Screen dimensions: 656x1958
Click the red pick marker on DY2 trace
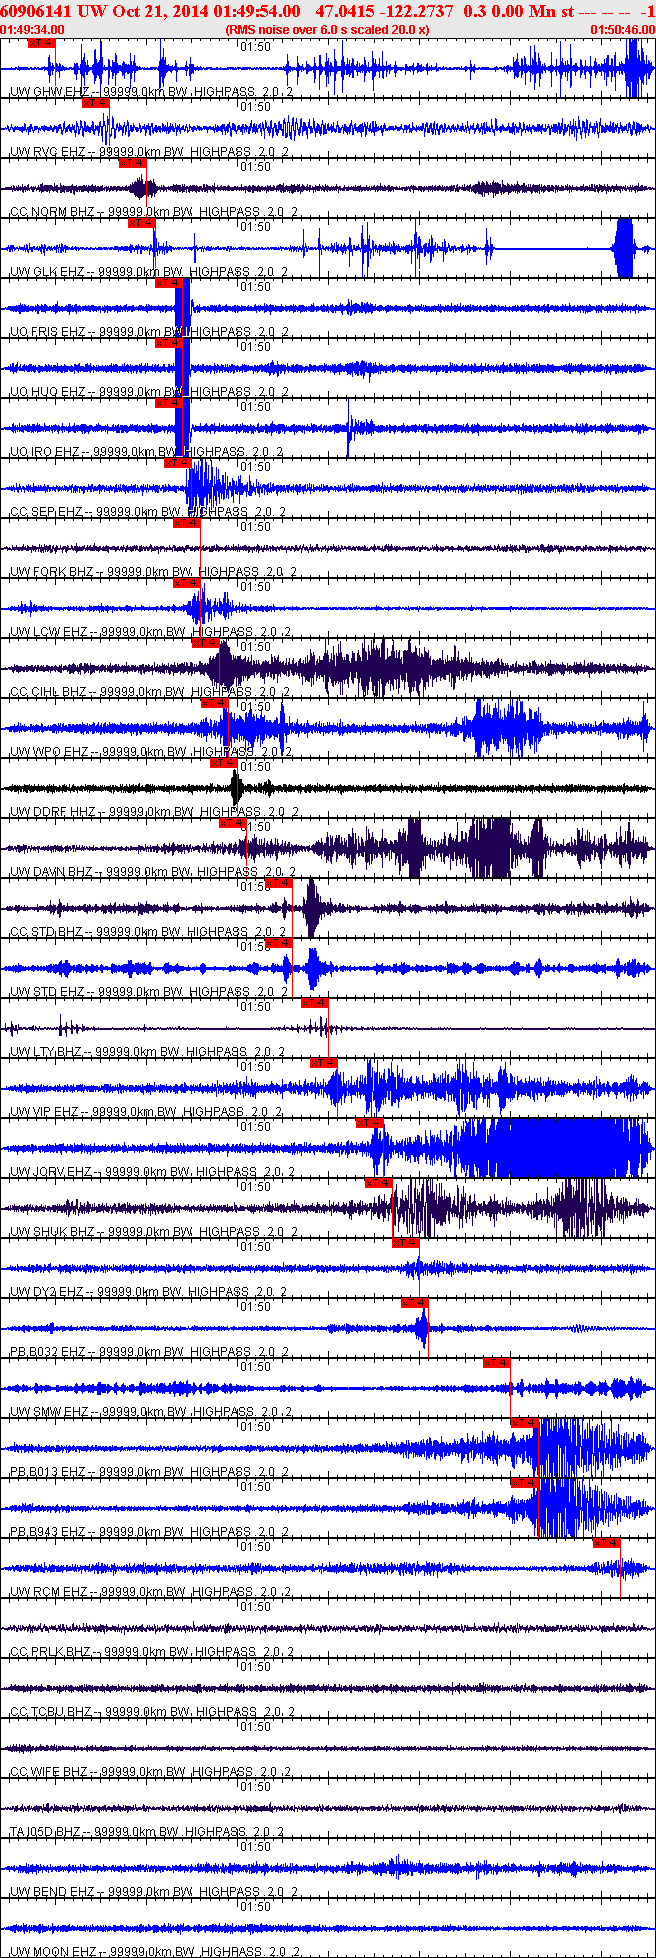click(x=405, y=1243)
